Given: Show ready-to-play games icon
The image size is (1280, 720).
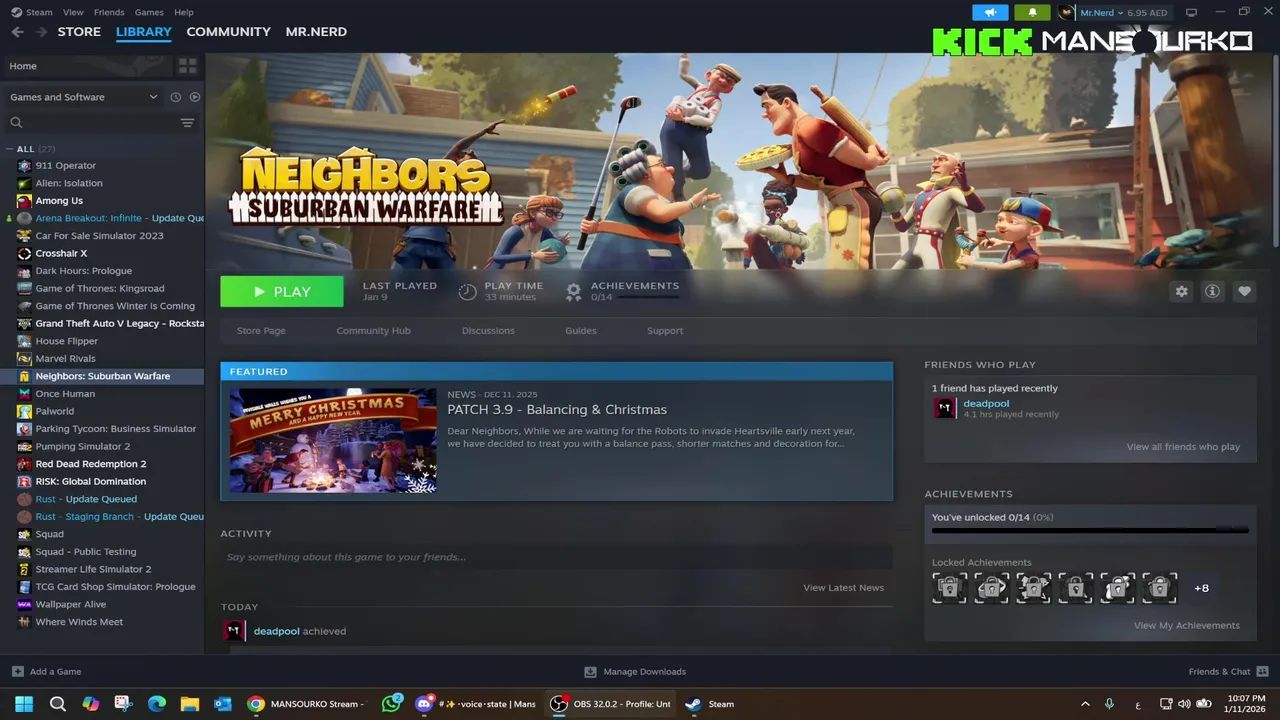Looking at the screenshot, I should click(195, 97).
